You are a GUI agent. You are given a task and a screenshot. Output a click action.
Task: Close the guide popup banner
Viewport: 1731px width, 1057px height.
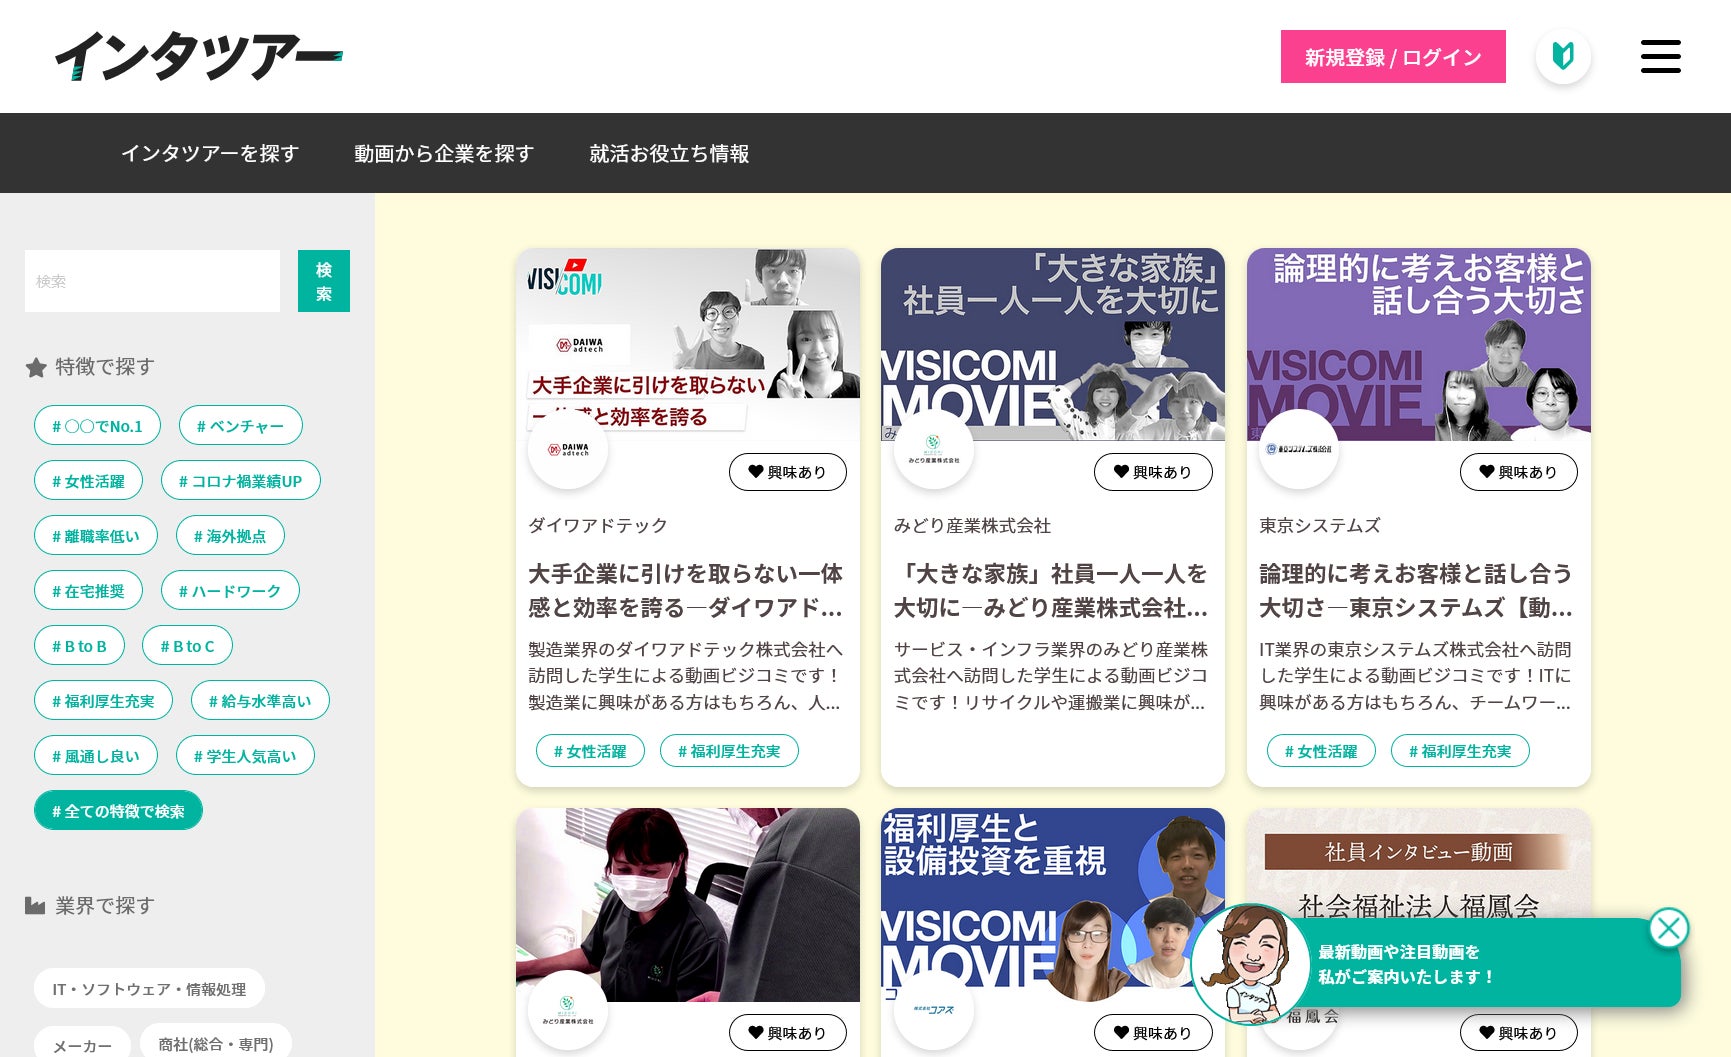tap(1668, 928)
